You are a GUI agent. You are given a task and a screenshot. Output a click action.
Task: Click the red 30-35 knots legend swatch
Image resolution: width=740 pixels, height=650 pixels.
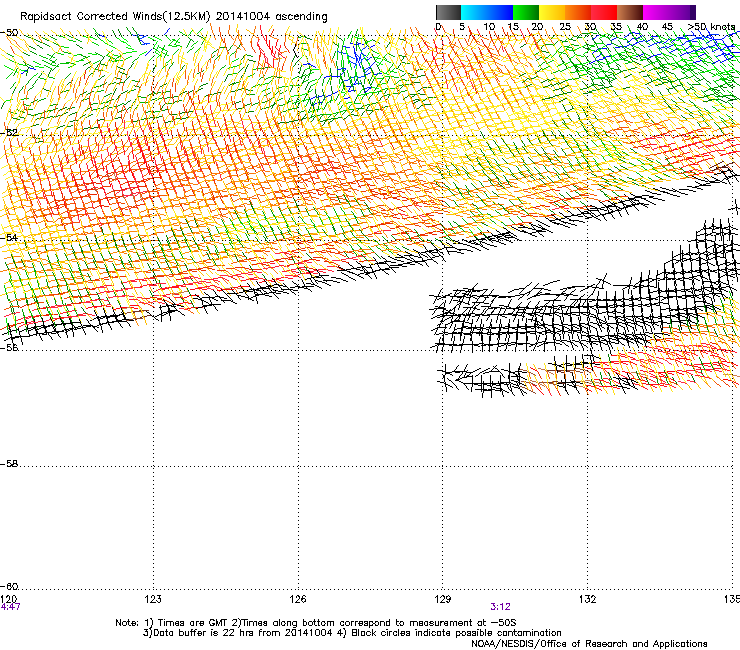click(604, 12)
